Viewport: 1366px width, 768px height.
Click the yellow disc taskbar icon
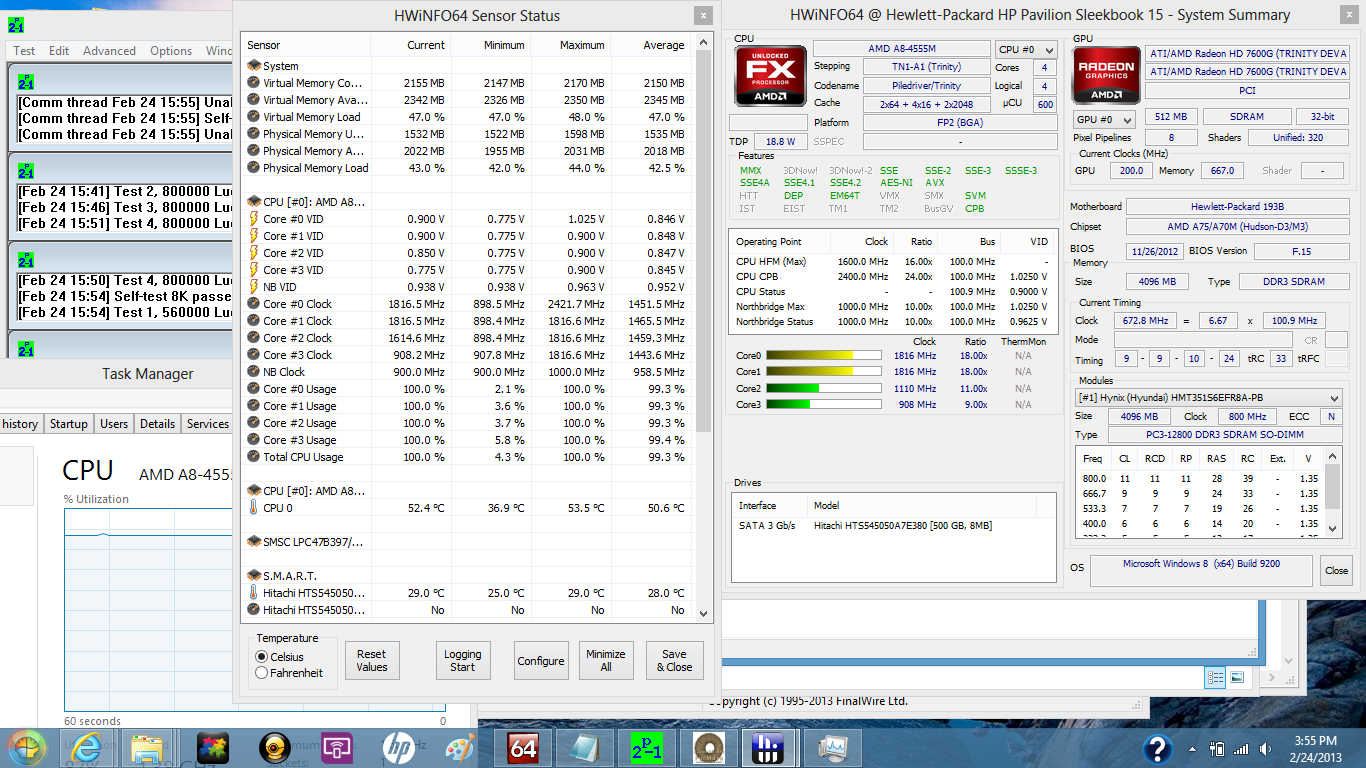[274, 747]
